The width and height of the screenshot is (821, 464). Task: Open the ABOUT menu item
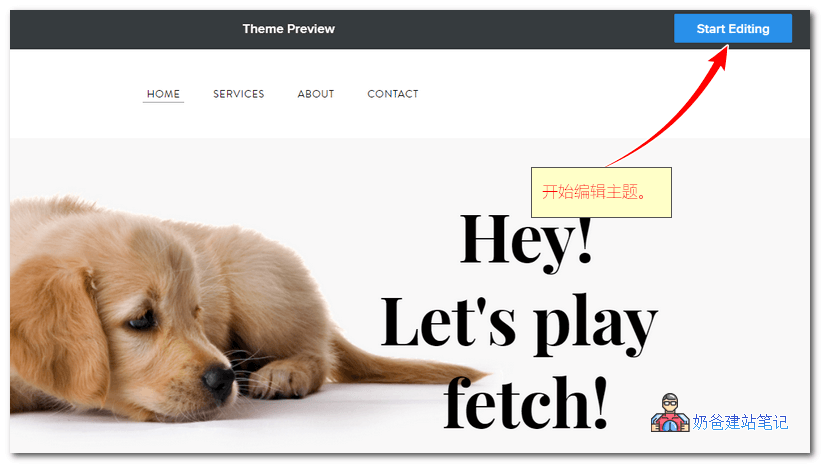(316, 94)
